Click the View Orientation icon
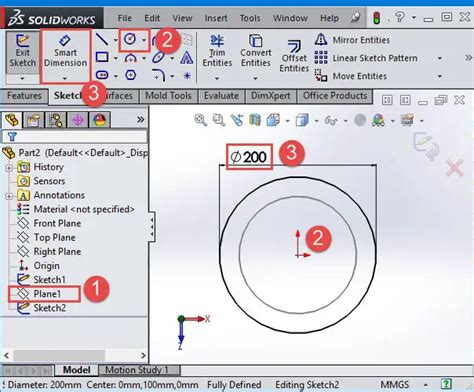 [x=273, y=120]
